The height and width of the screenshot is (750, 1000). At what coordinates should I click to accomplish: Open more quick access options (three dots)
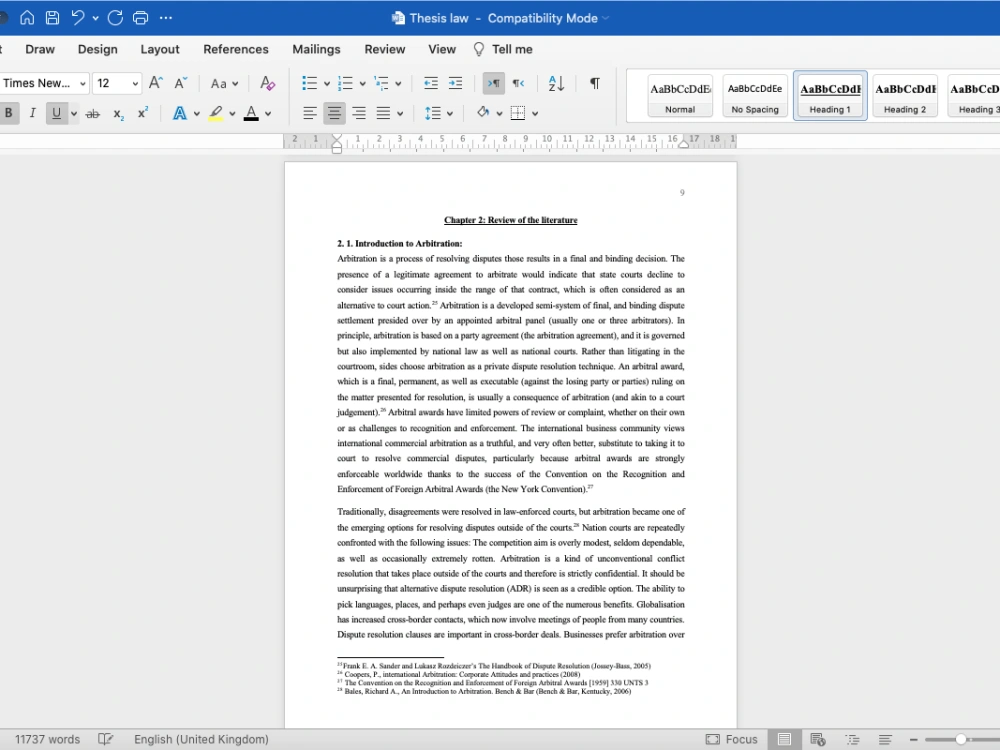pos(166,18)
